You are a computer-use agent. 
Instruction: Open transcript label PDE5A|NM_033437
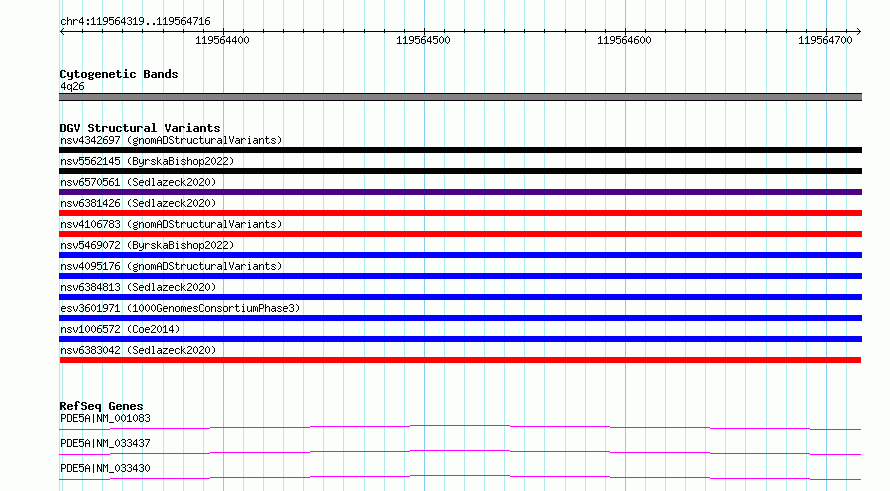point(105,443)
